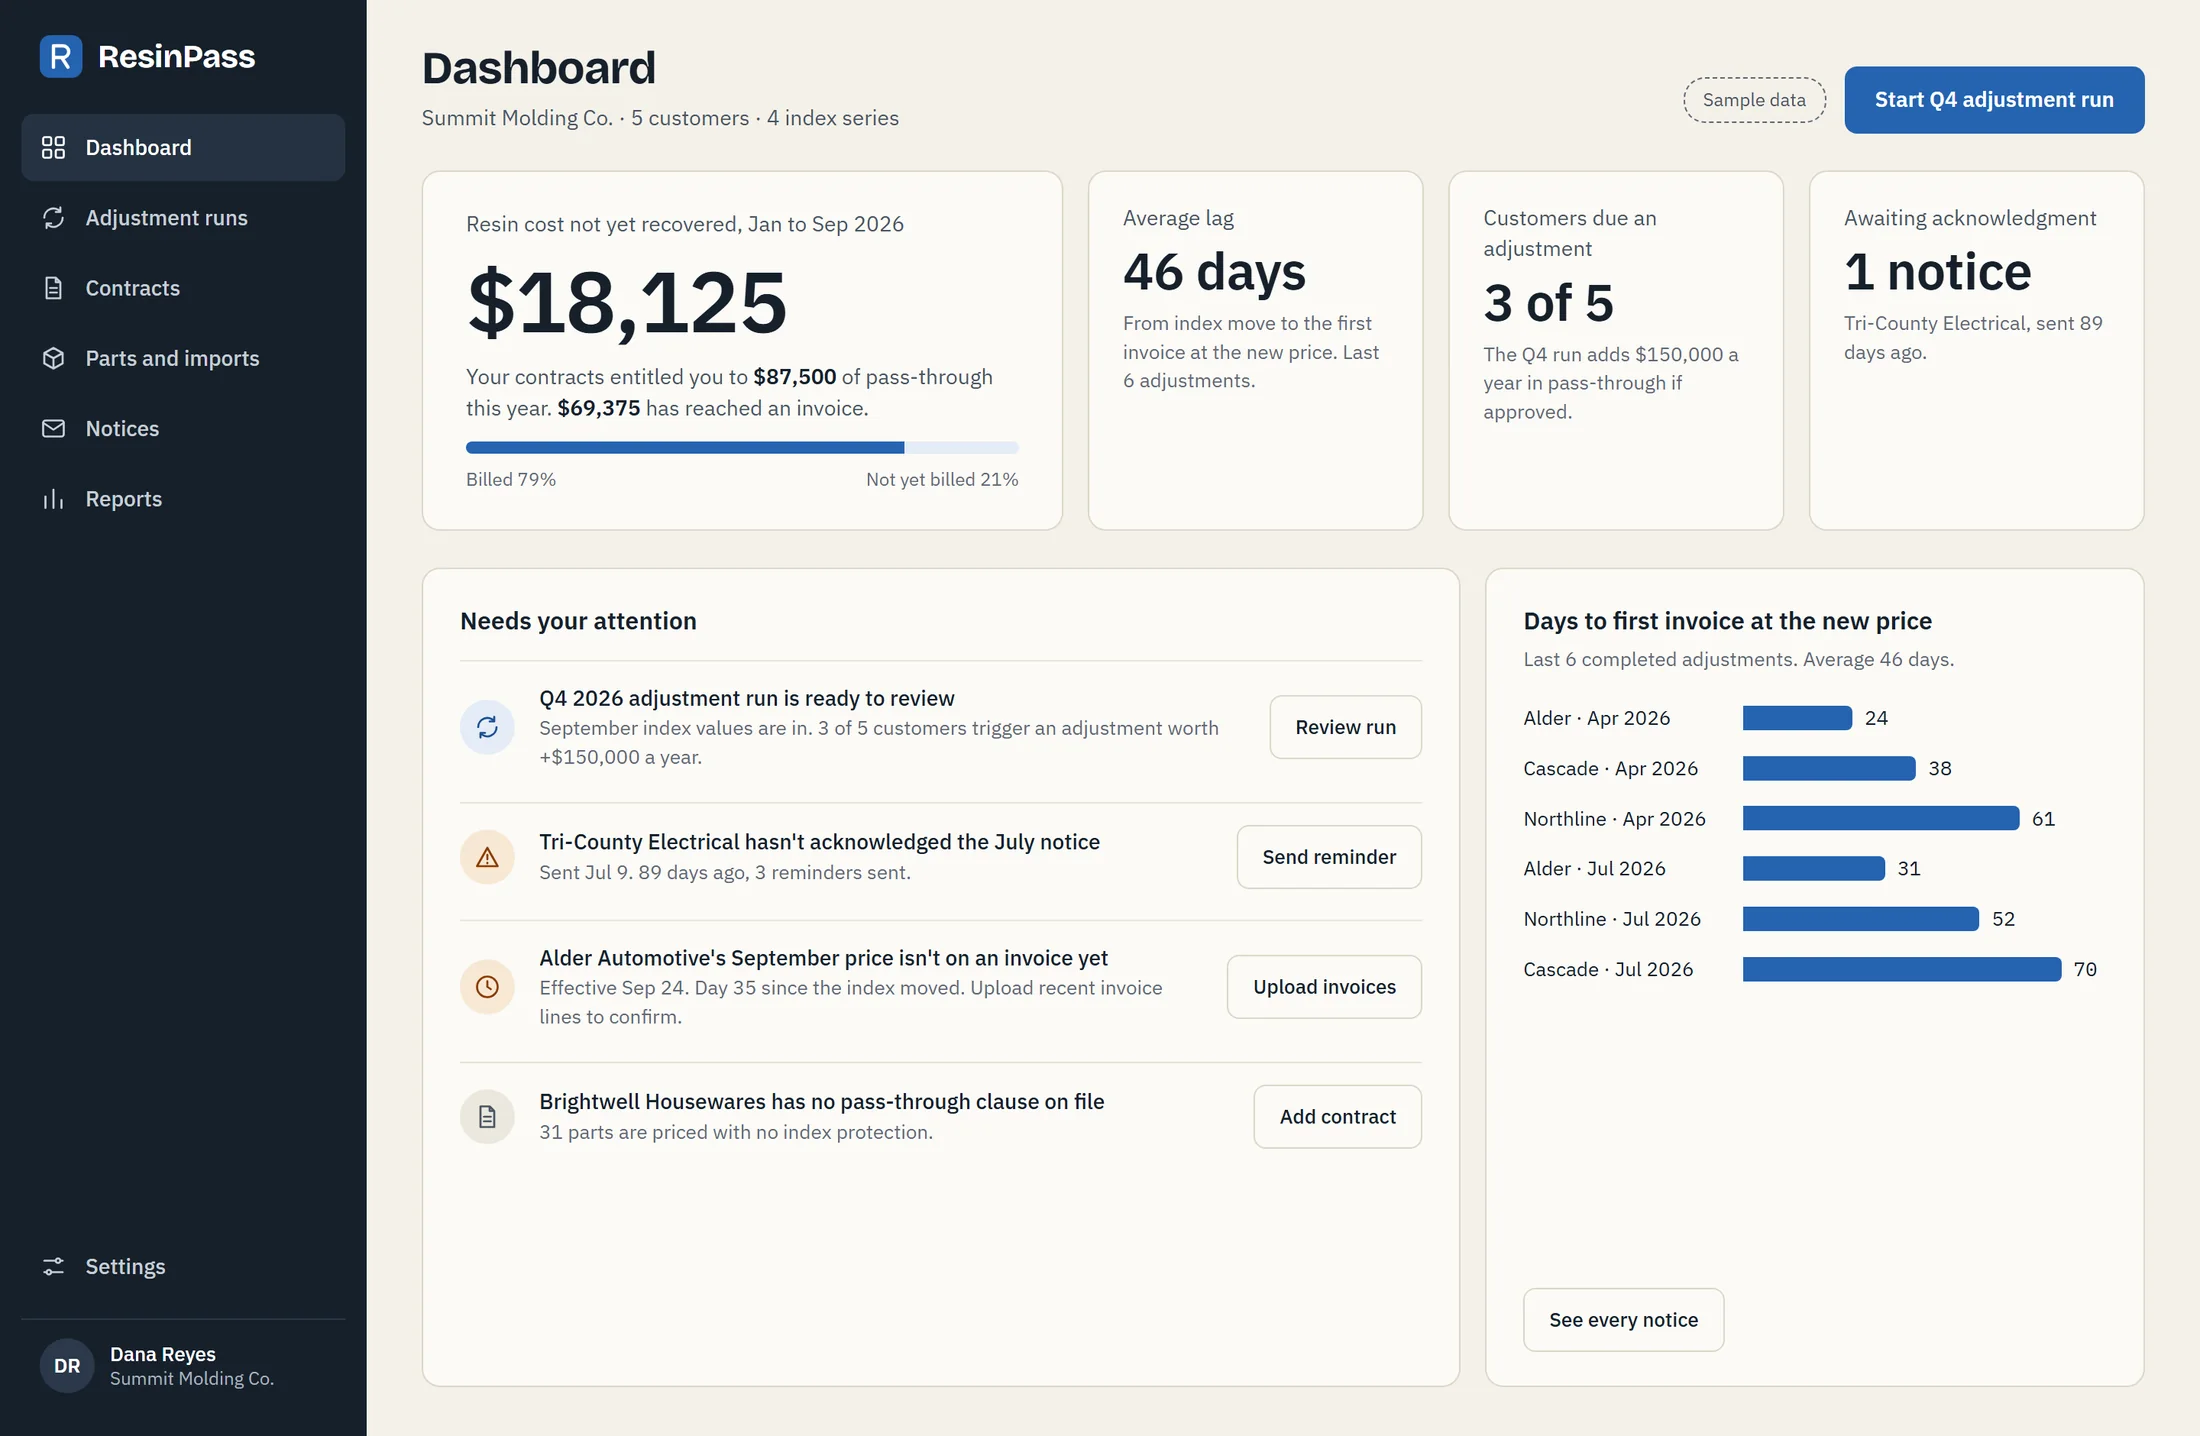The height and width of the screenshot is (1436, 2200).
Task: Click the Dashboard page heading
Action: coord(539,68)
